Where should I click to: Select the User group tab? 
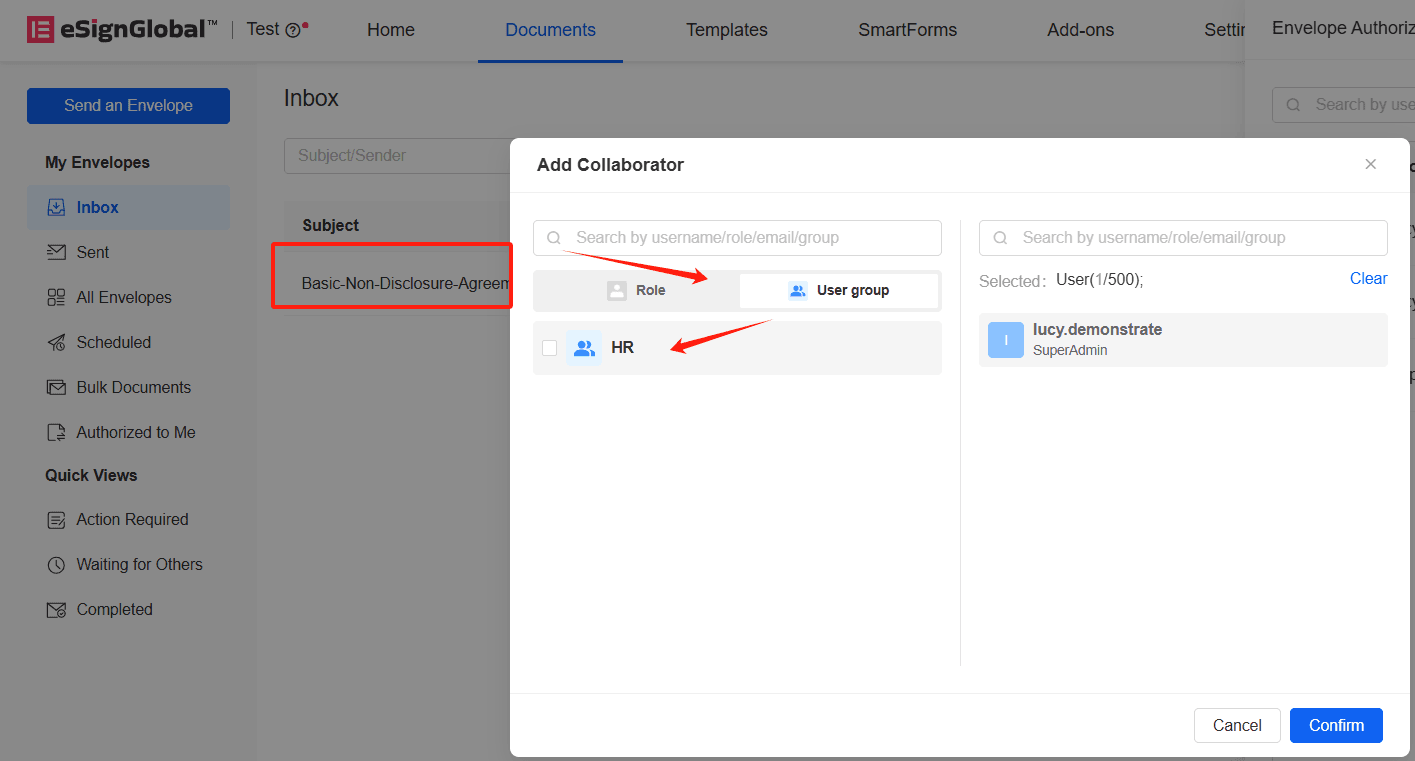(x=839, y=290)
